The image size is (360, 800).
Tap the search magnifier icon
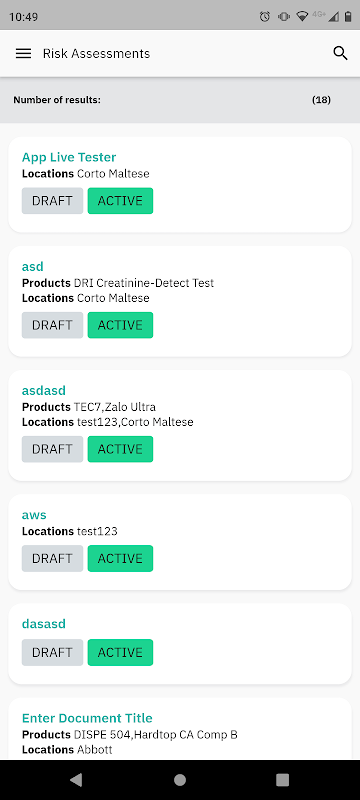(x=340, y=53)
